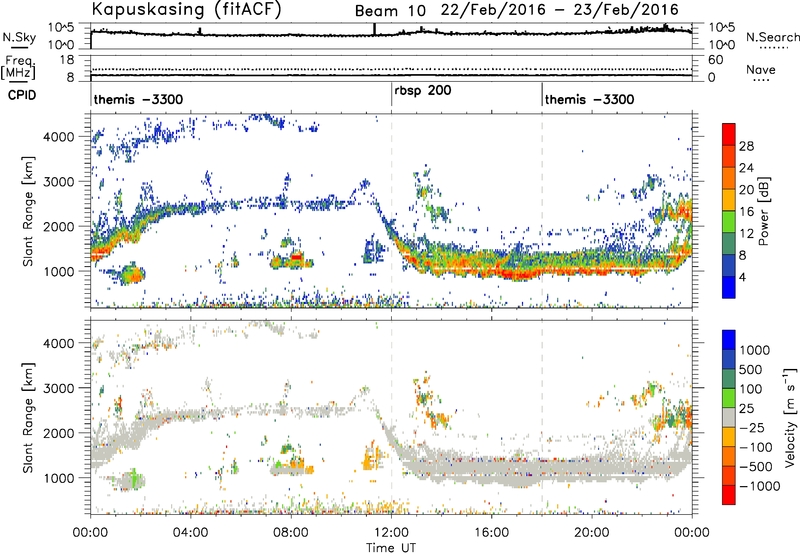The image size is (800, 554).
Task: Click the 'Nave' legend label
Action: [x=761, y=70]
